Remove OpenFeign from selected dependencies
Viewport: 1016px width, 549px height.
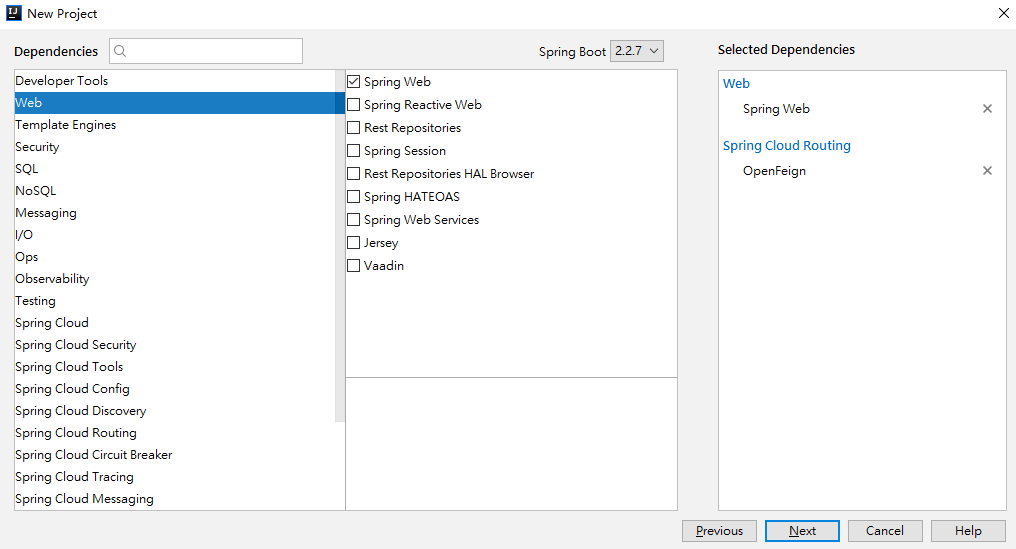click(x=987, y=171)
